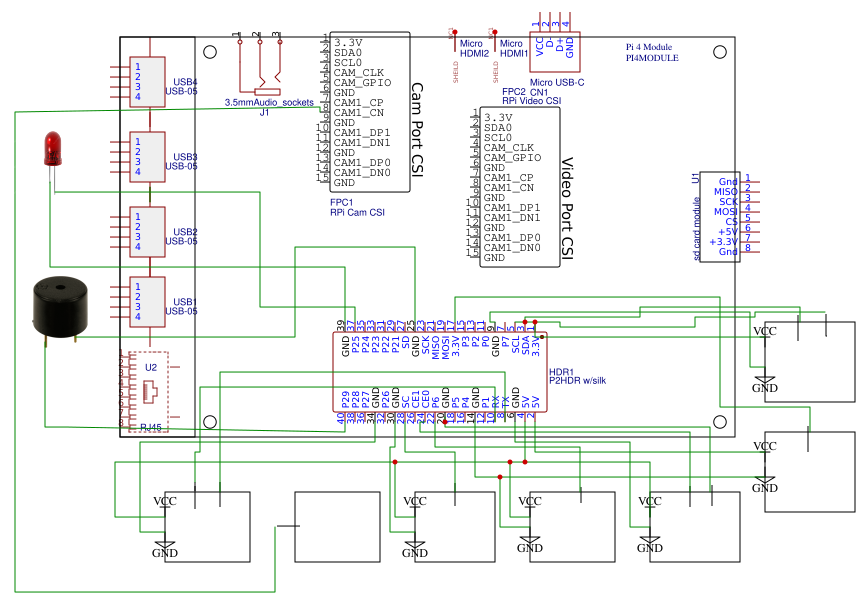Select the "J1" reference label
The image size is (865, 602).
(x=265, y=113)
